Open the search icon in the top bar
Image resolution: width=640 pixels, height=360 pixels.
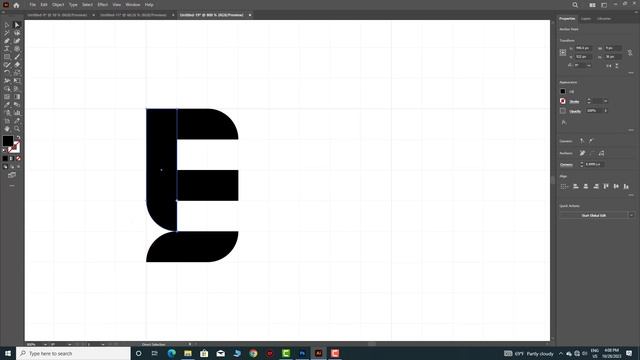[x=575, y=5]
